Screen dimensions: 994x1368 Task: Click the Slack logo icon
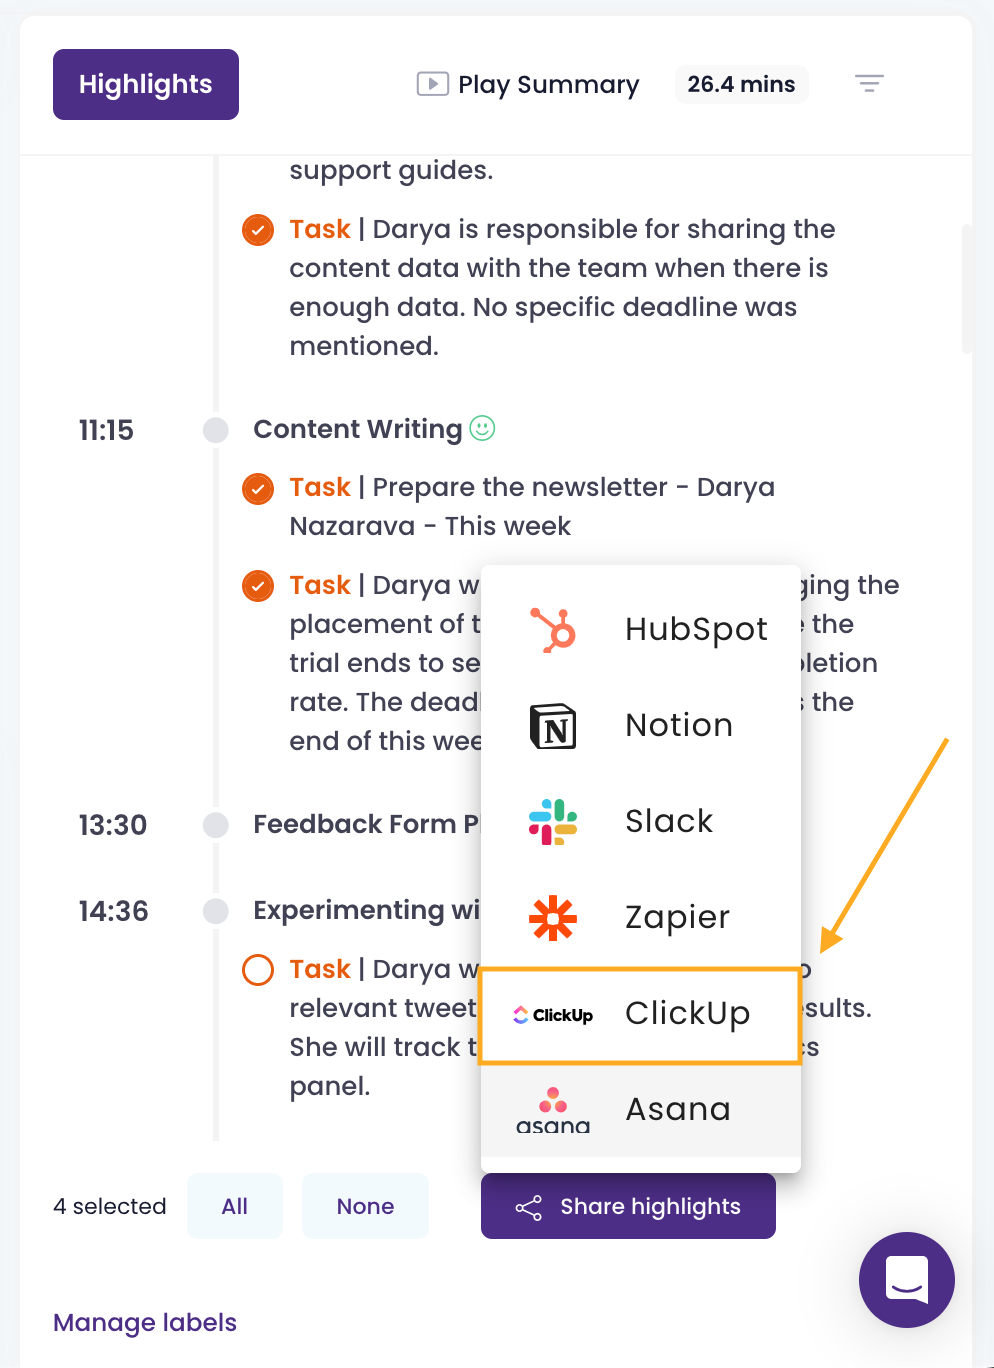tap(553, 822)
